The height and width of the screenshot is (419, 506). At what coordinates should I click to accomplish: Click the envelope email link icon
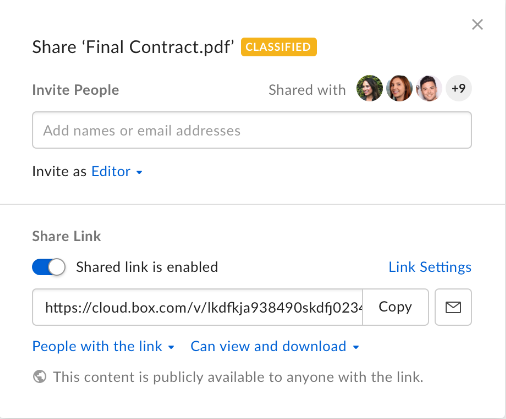point(453,307)
